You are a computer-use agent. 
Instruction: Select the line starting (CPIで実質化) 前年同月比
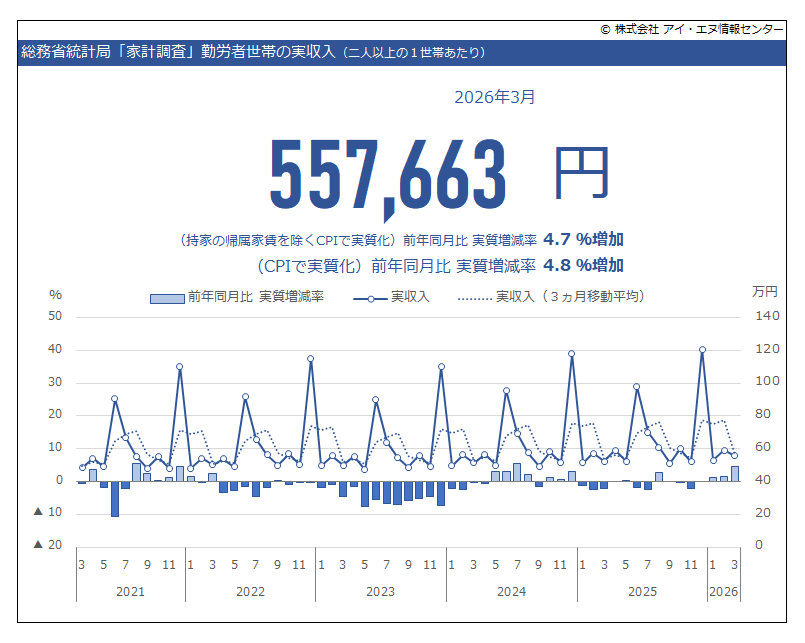(396, 266)
